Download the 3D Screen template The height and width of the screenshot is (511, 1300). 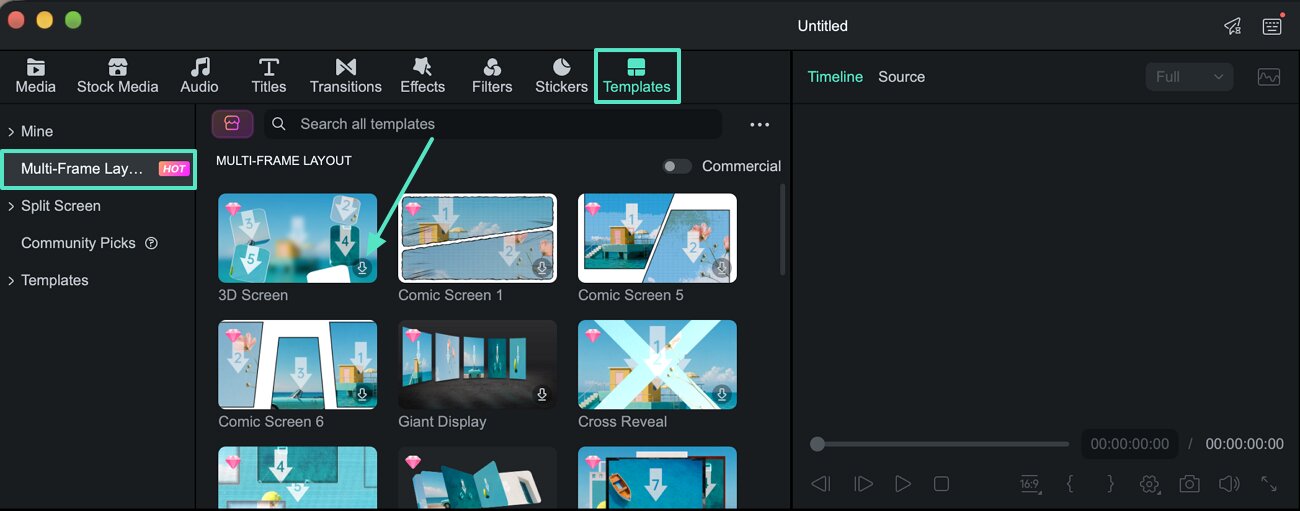362,268
